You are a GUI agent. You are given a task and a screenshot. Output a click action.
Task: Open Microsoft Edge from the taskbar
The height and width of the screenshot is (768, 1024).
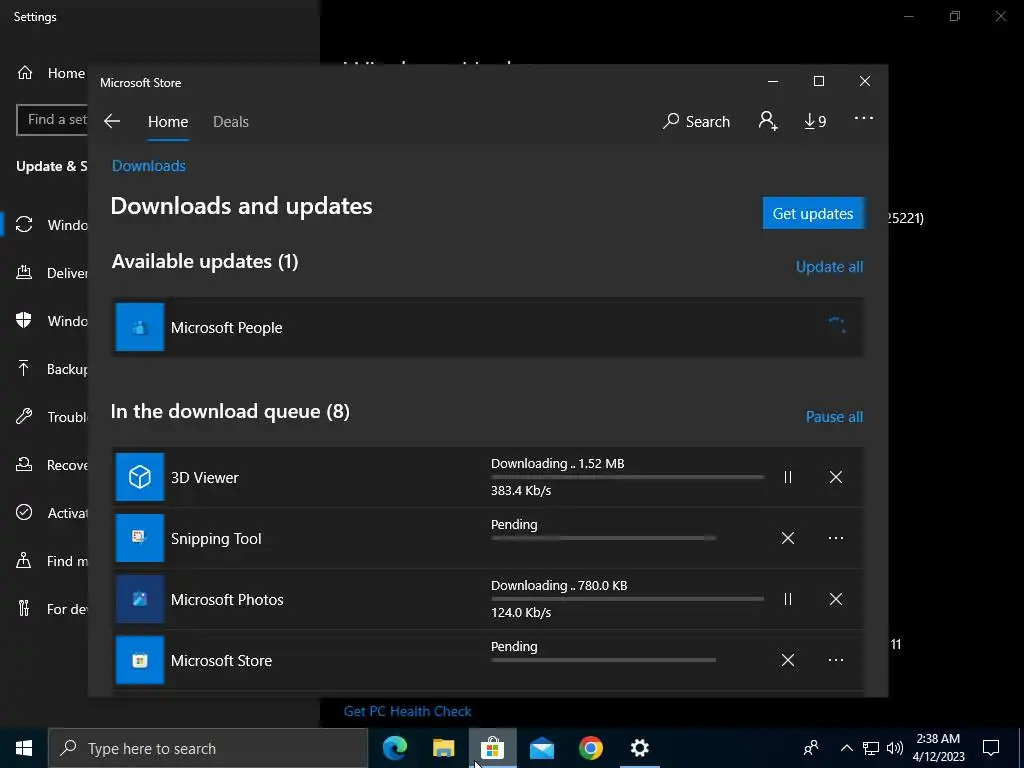[x=394, y=748]
